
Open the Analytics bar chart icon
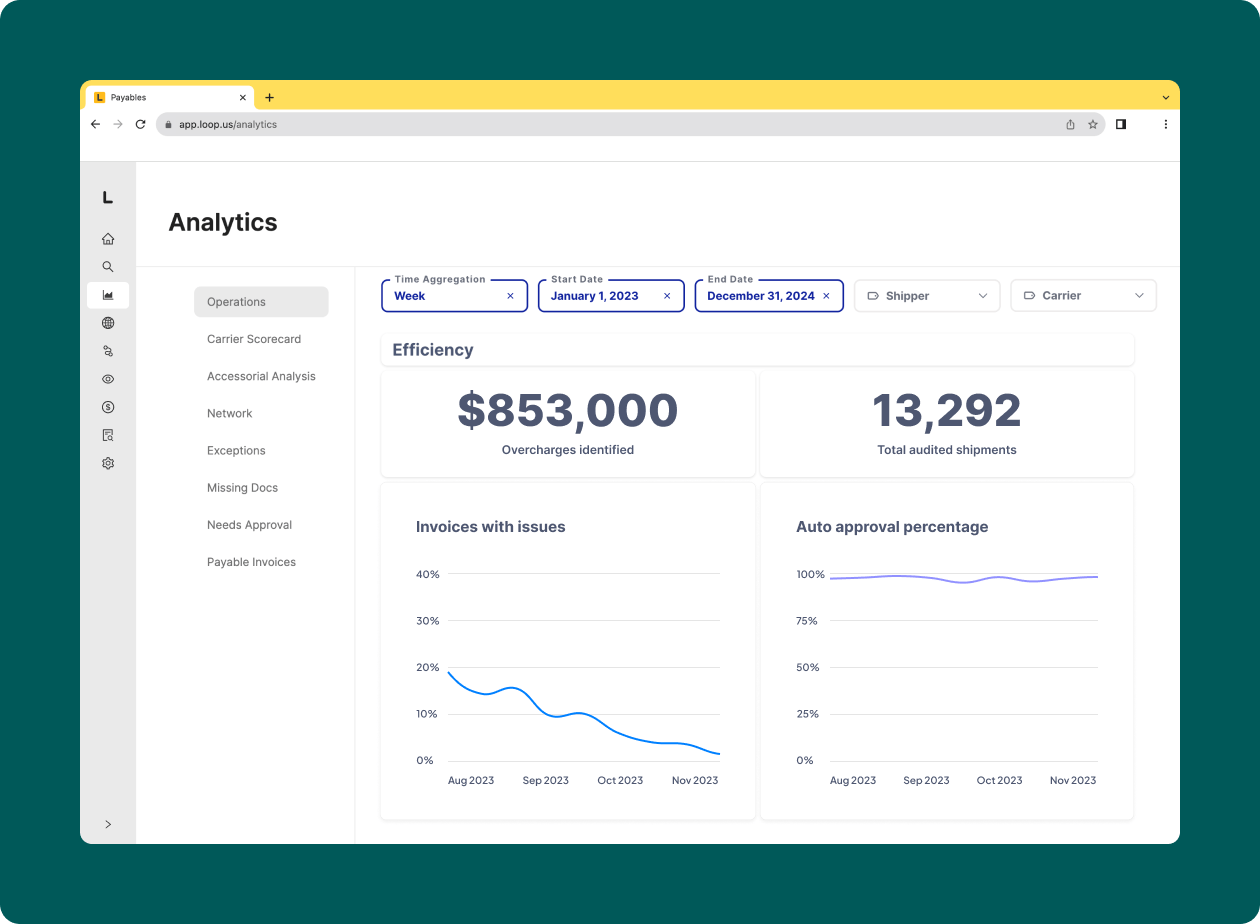(x=107, y=294)
